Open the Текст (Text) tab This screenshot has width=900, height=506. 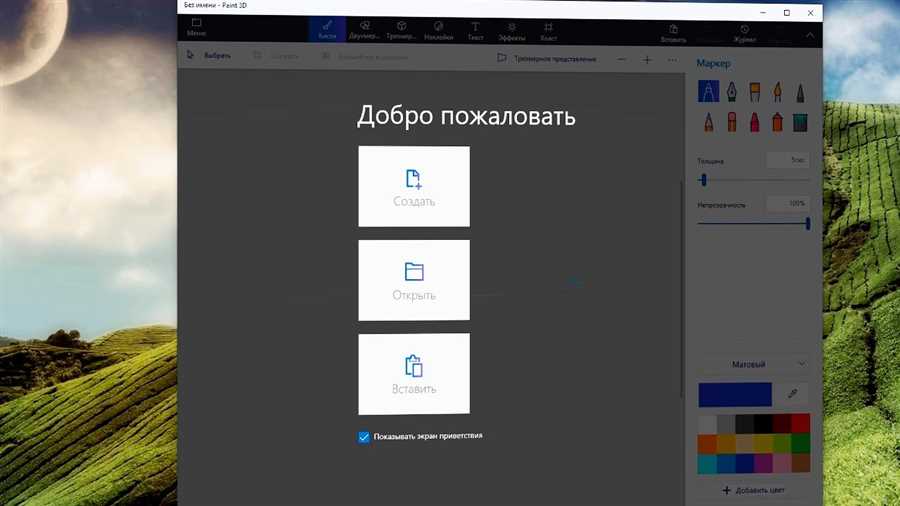pyautogui.click(x=475, y=30)
